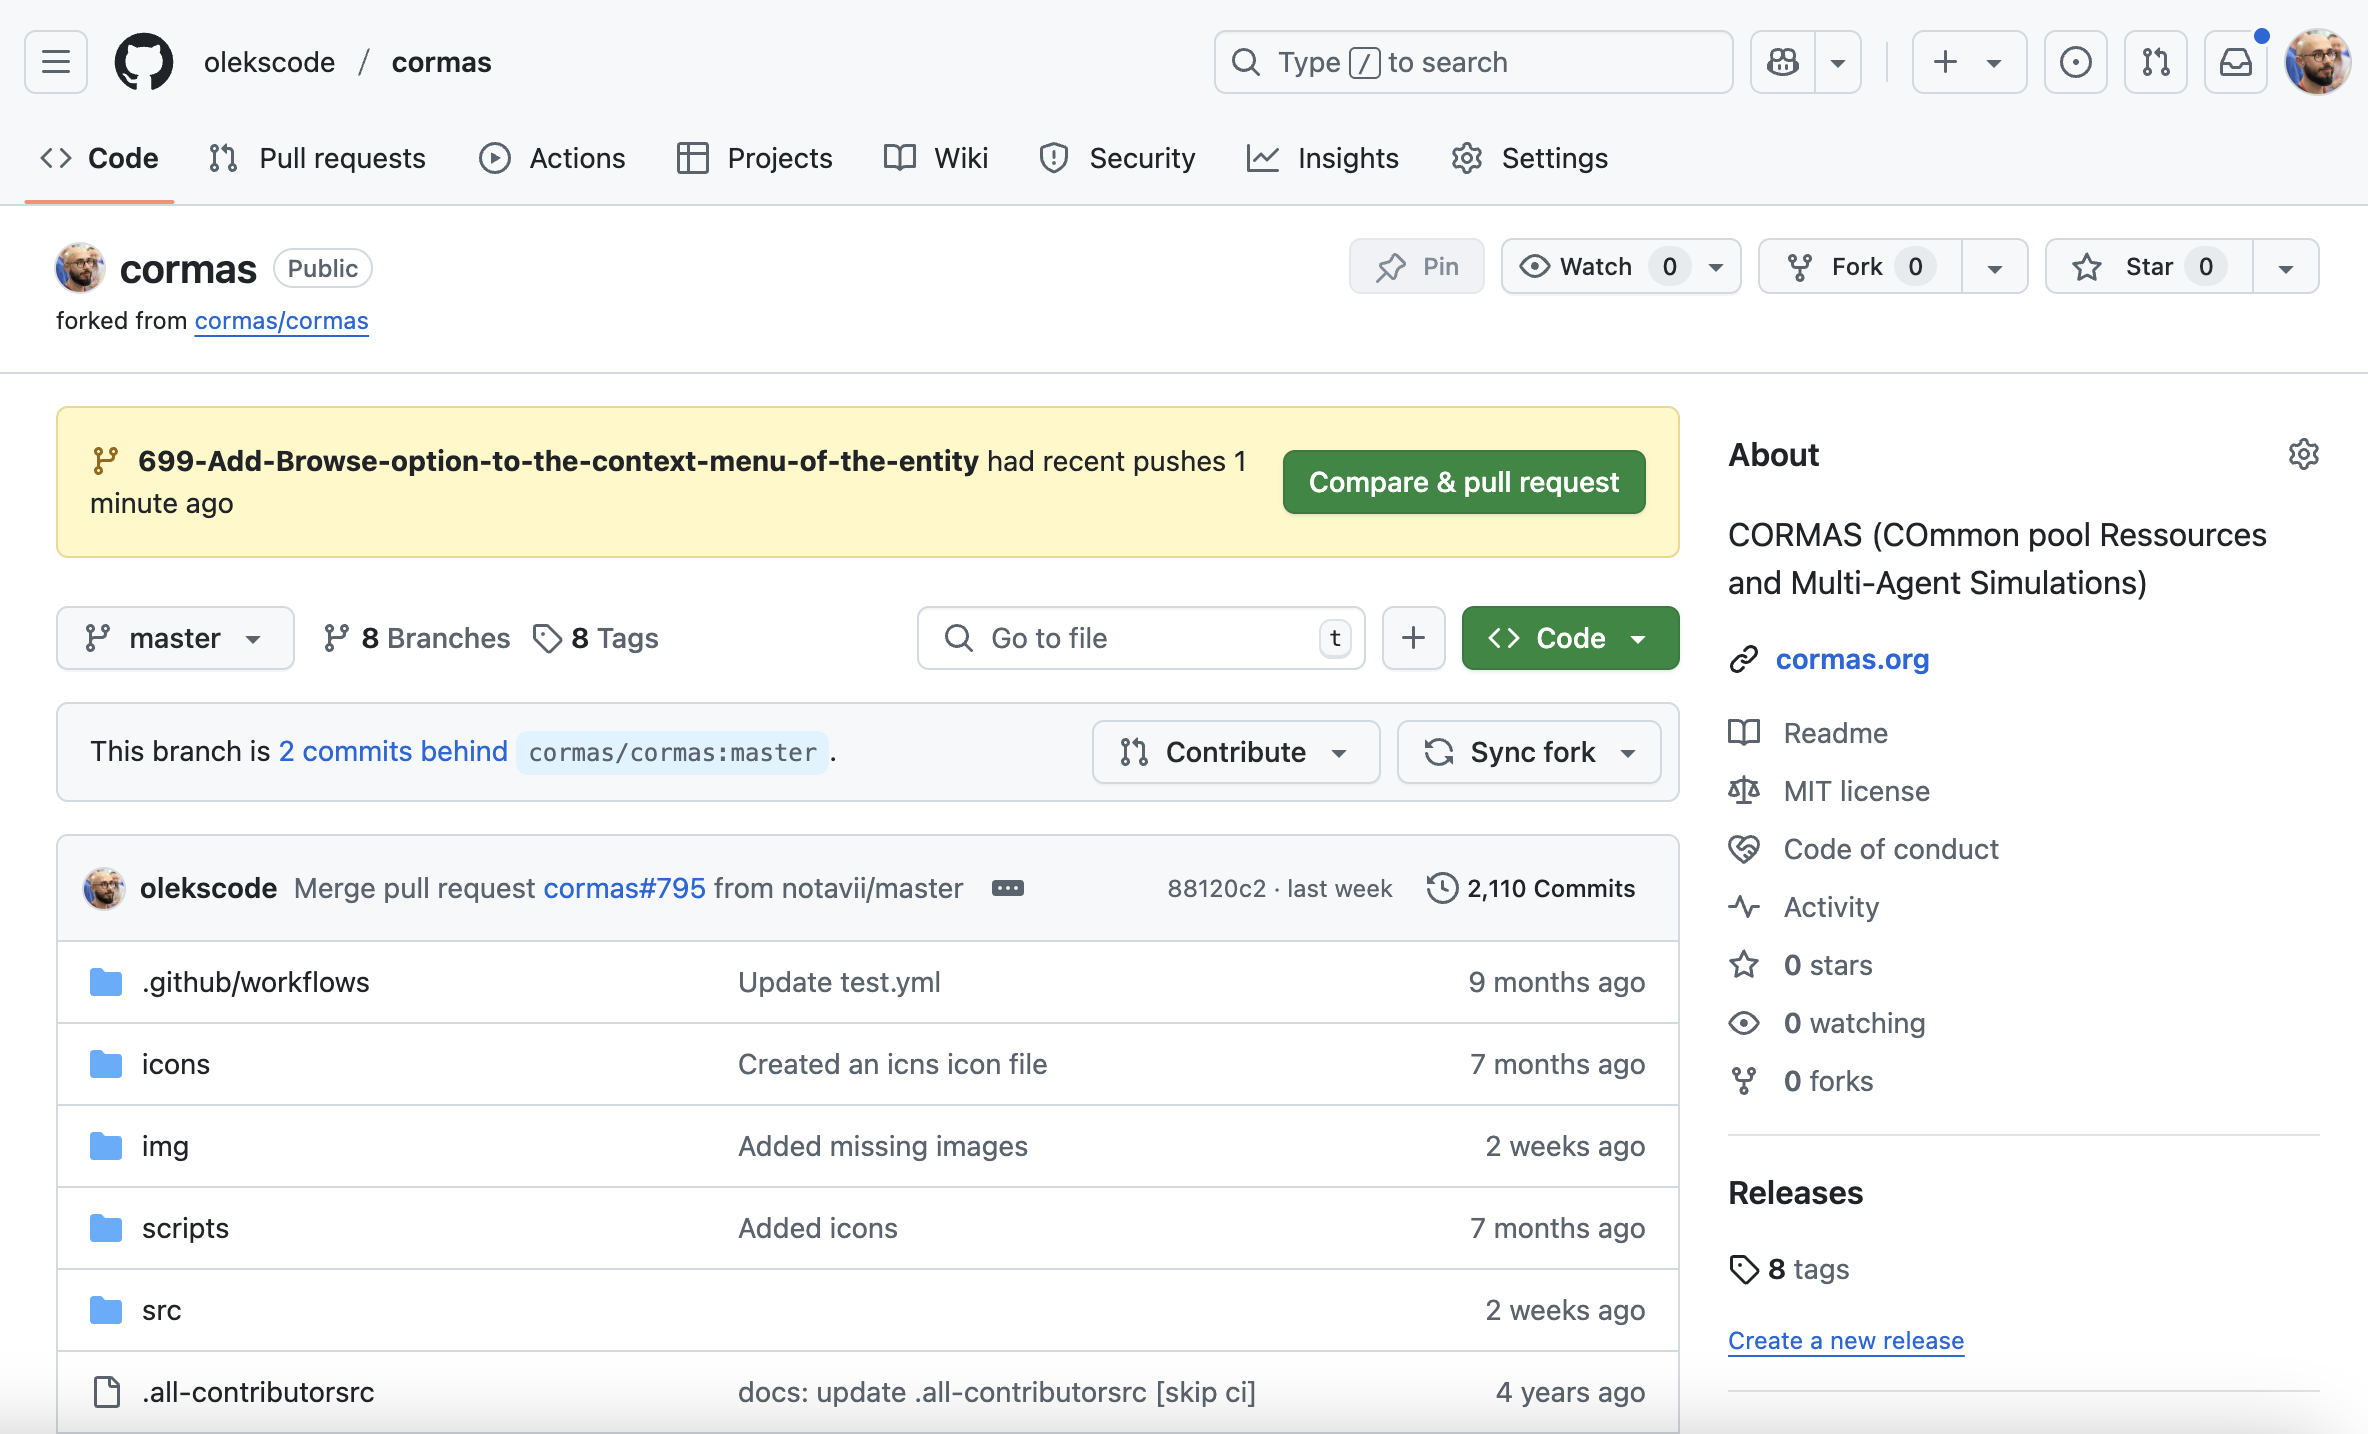Open the cormas.org website link
Screen dimensions: 2368x1434
(1852, 660)
